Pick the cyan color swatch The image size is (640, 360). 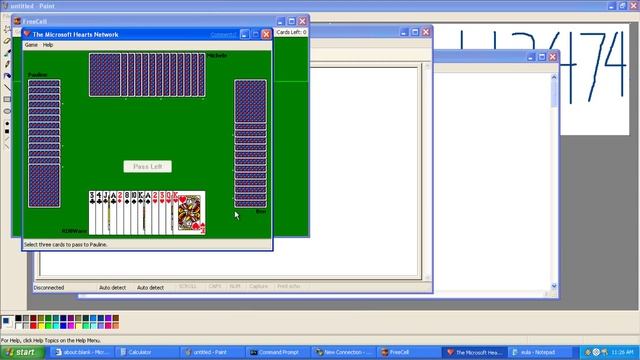[56, 325]
